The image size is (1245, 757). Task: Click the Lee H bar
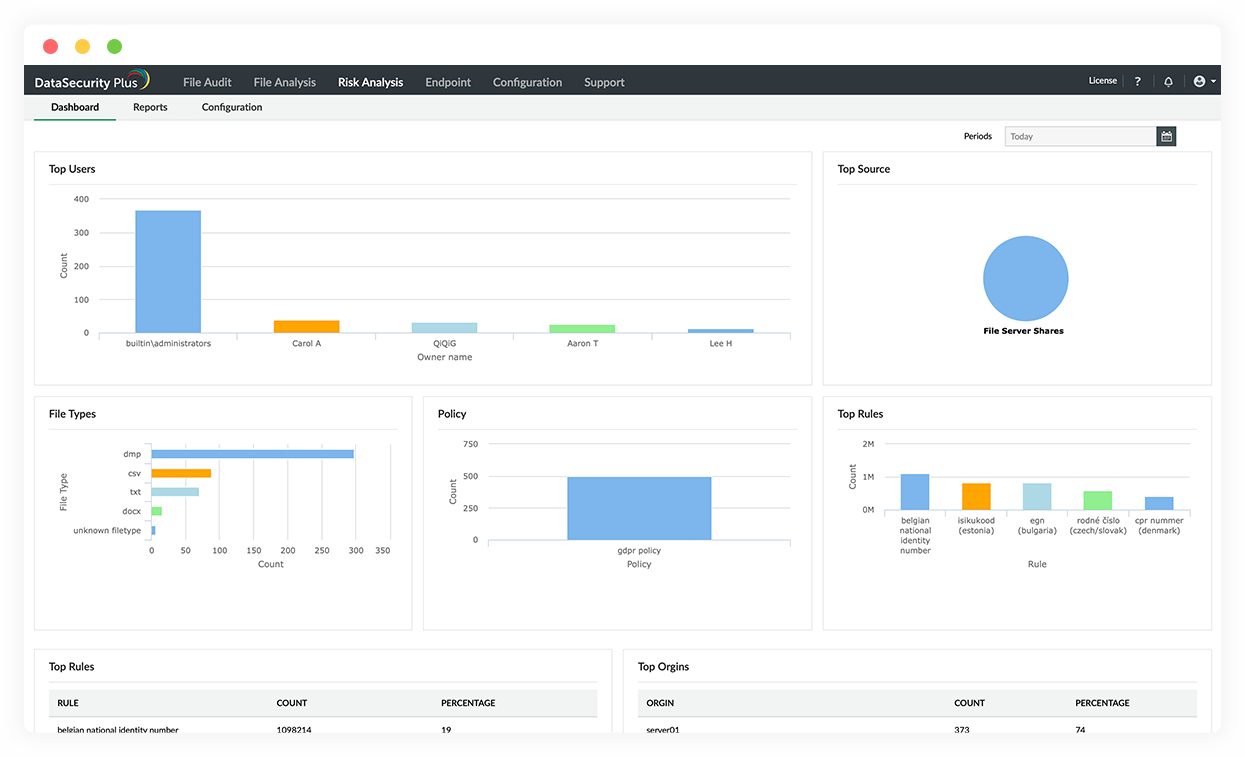(720, 331)
